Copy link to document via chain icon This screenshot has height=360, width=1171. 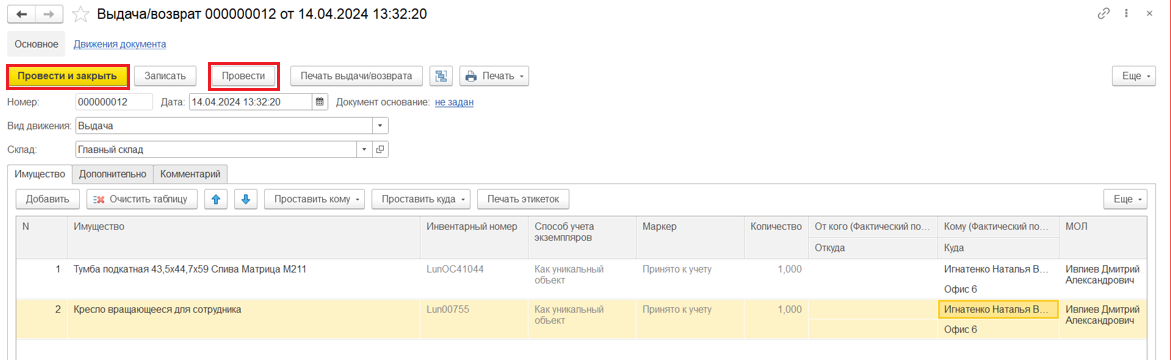click(1104, 14)
